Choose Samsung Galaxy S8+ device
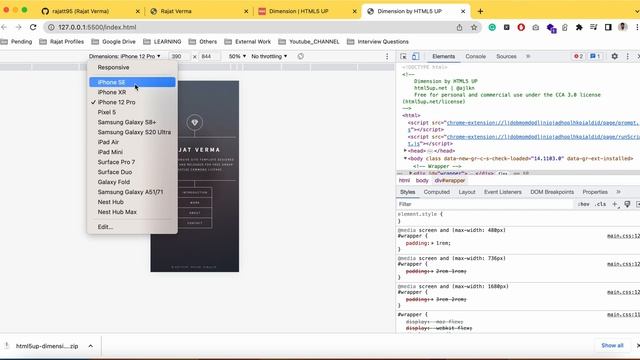Screen dimensions: 640x360 coord(132,122)
